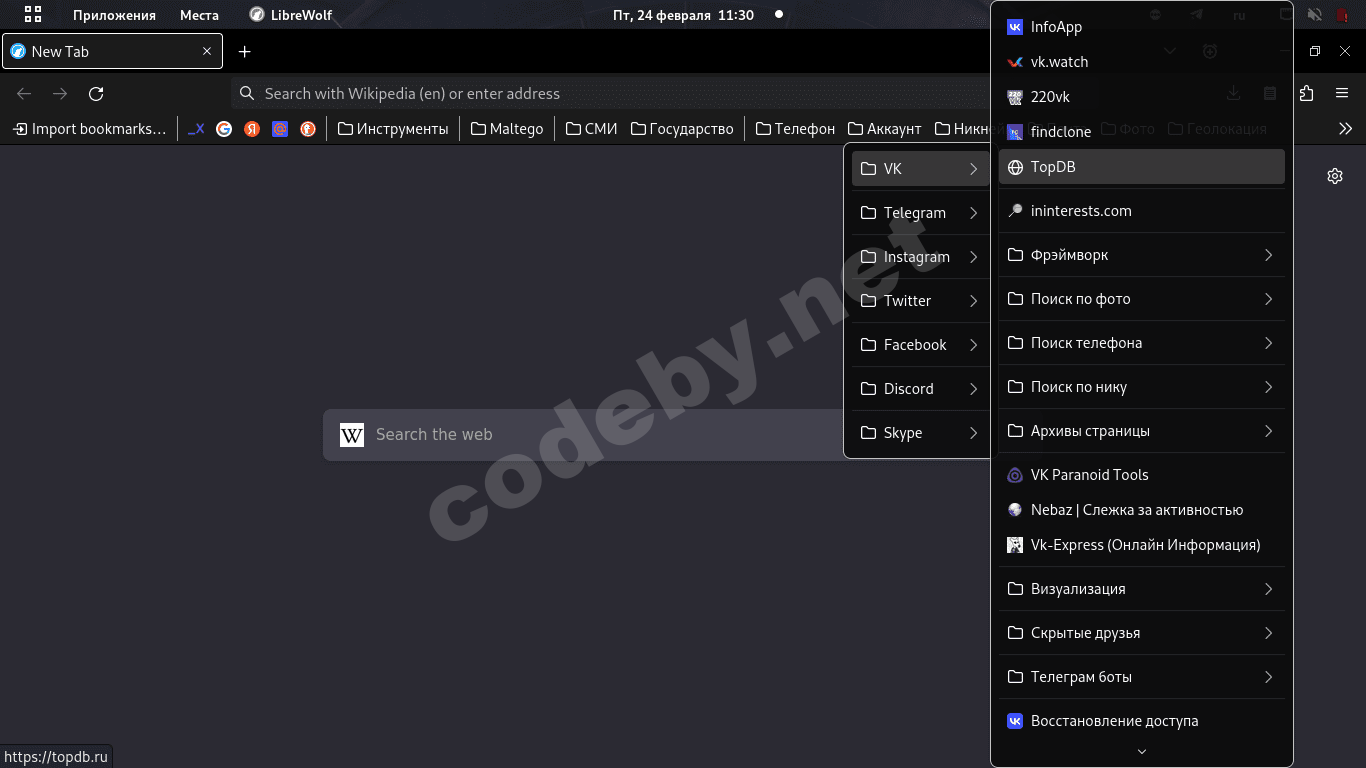Image resolution: width=1366 pixels, height=768 pixels.
Task: Expand the Визуализация folder
Action: point(1141,589)
